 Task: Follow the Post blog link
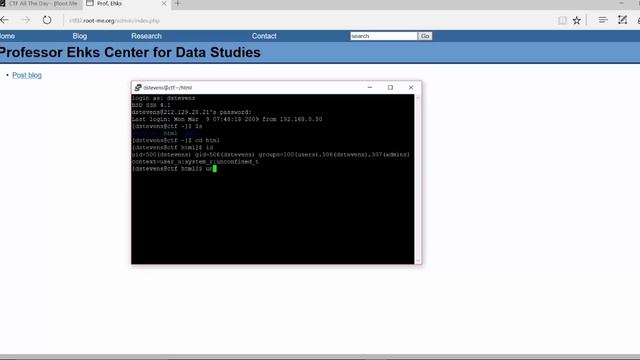[x=27, y=75]
